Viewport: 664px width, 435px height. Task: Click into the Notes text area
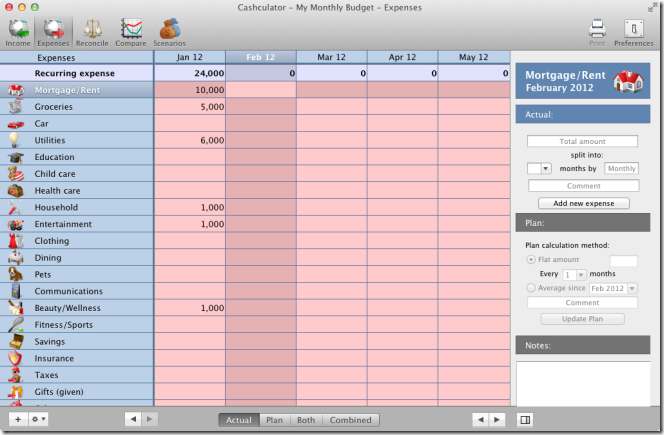(x=583, y=383)
